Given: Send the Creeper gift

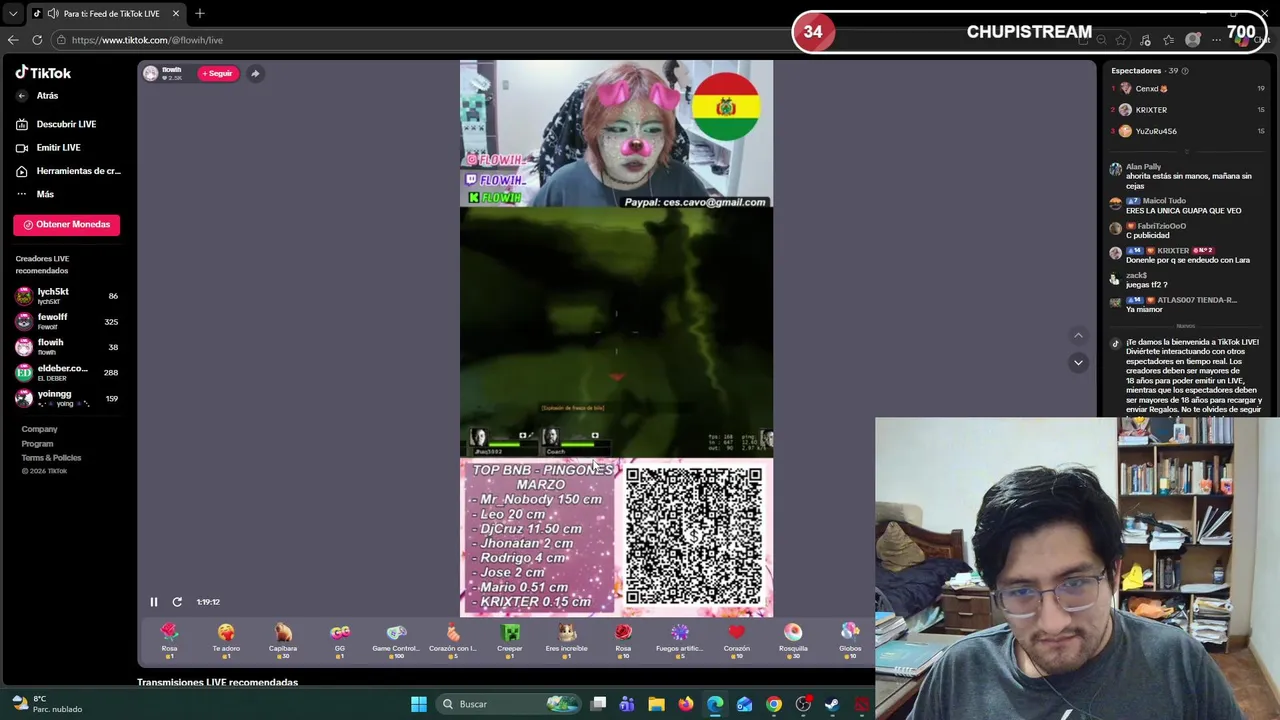Looking at the screenshot, I should pos(510,640).
